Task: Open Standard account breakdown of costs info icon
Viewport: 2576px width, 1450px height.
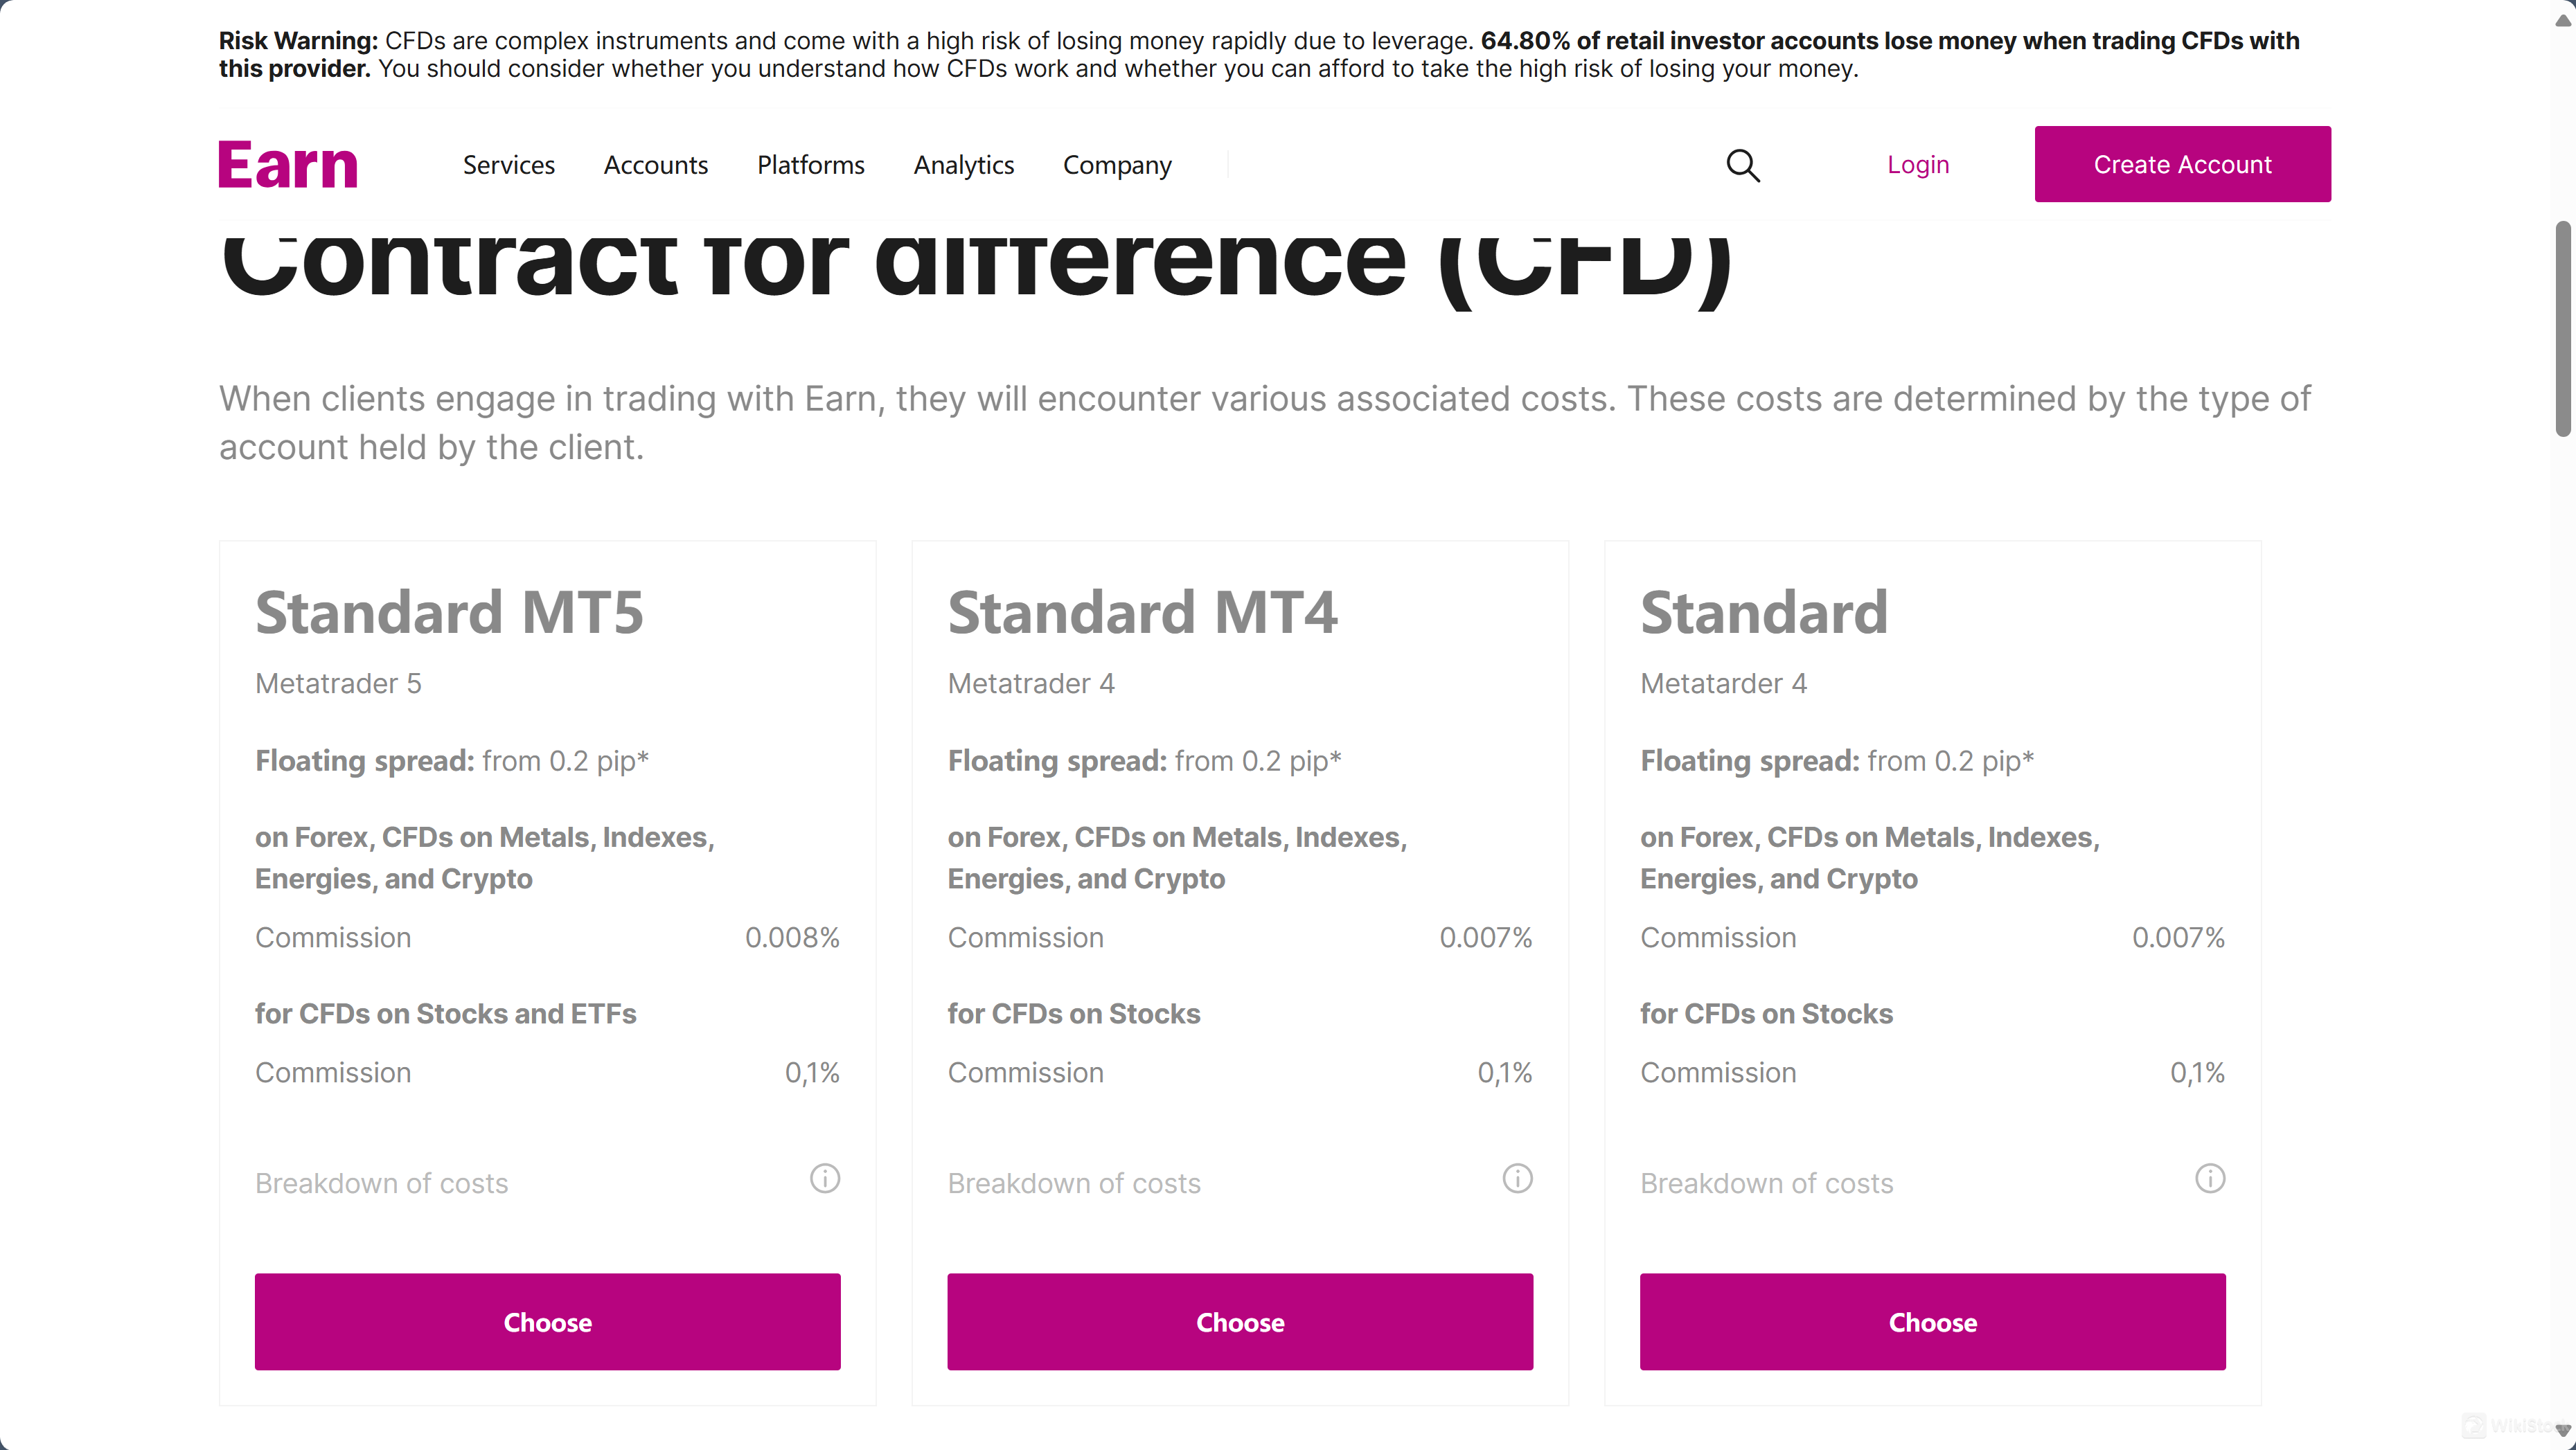Action: coord(2209,1179)
